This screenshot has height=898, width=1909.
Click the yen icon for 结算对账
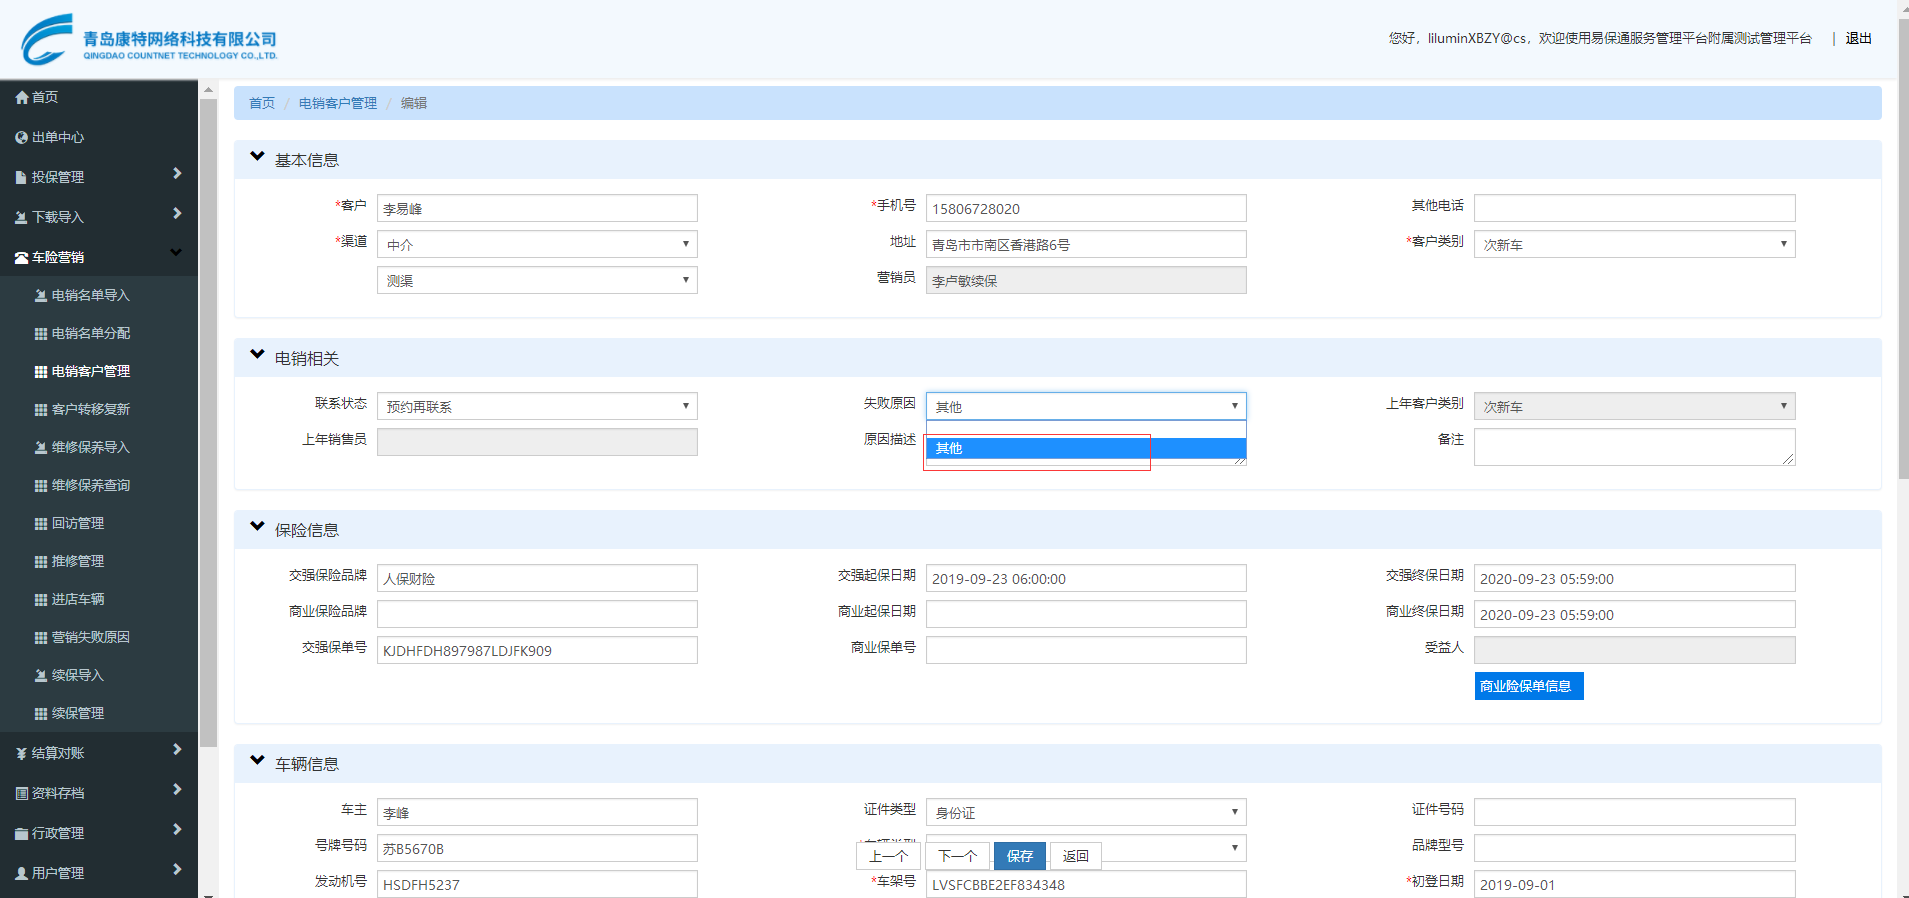click(x=22, y=754)
